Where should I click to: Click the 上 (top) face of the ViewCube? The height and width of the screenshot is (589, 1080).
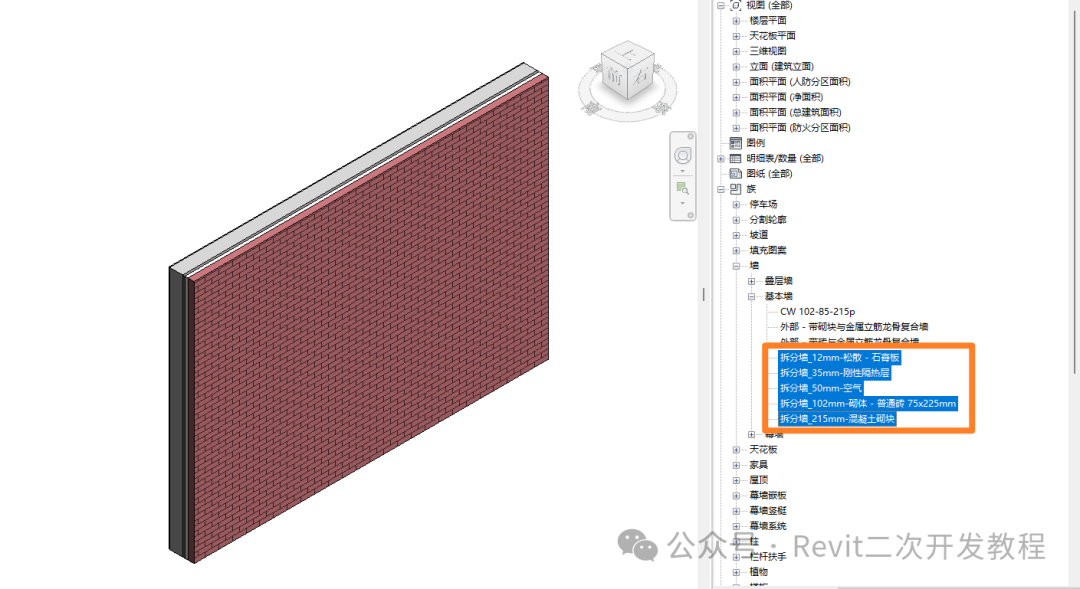pyautogui.click(x=627, y=52)
